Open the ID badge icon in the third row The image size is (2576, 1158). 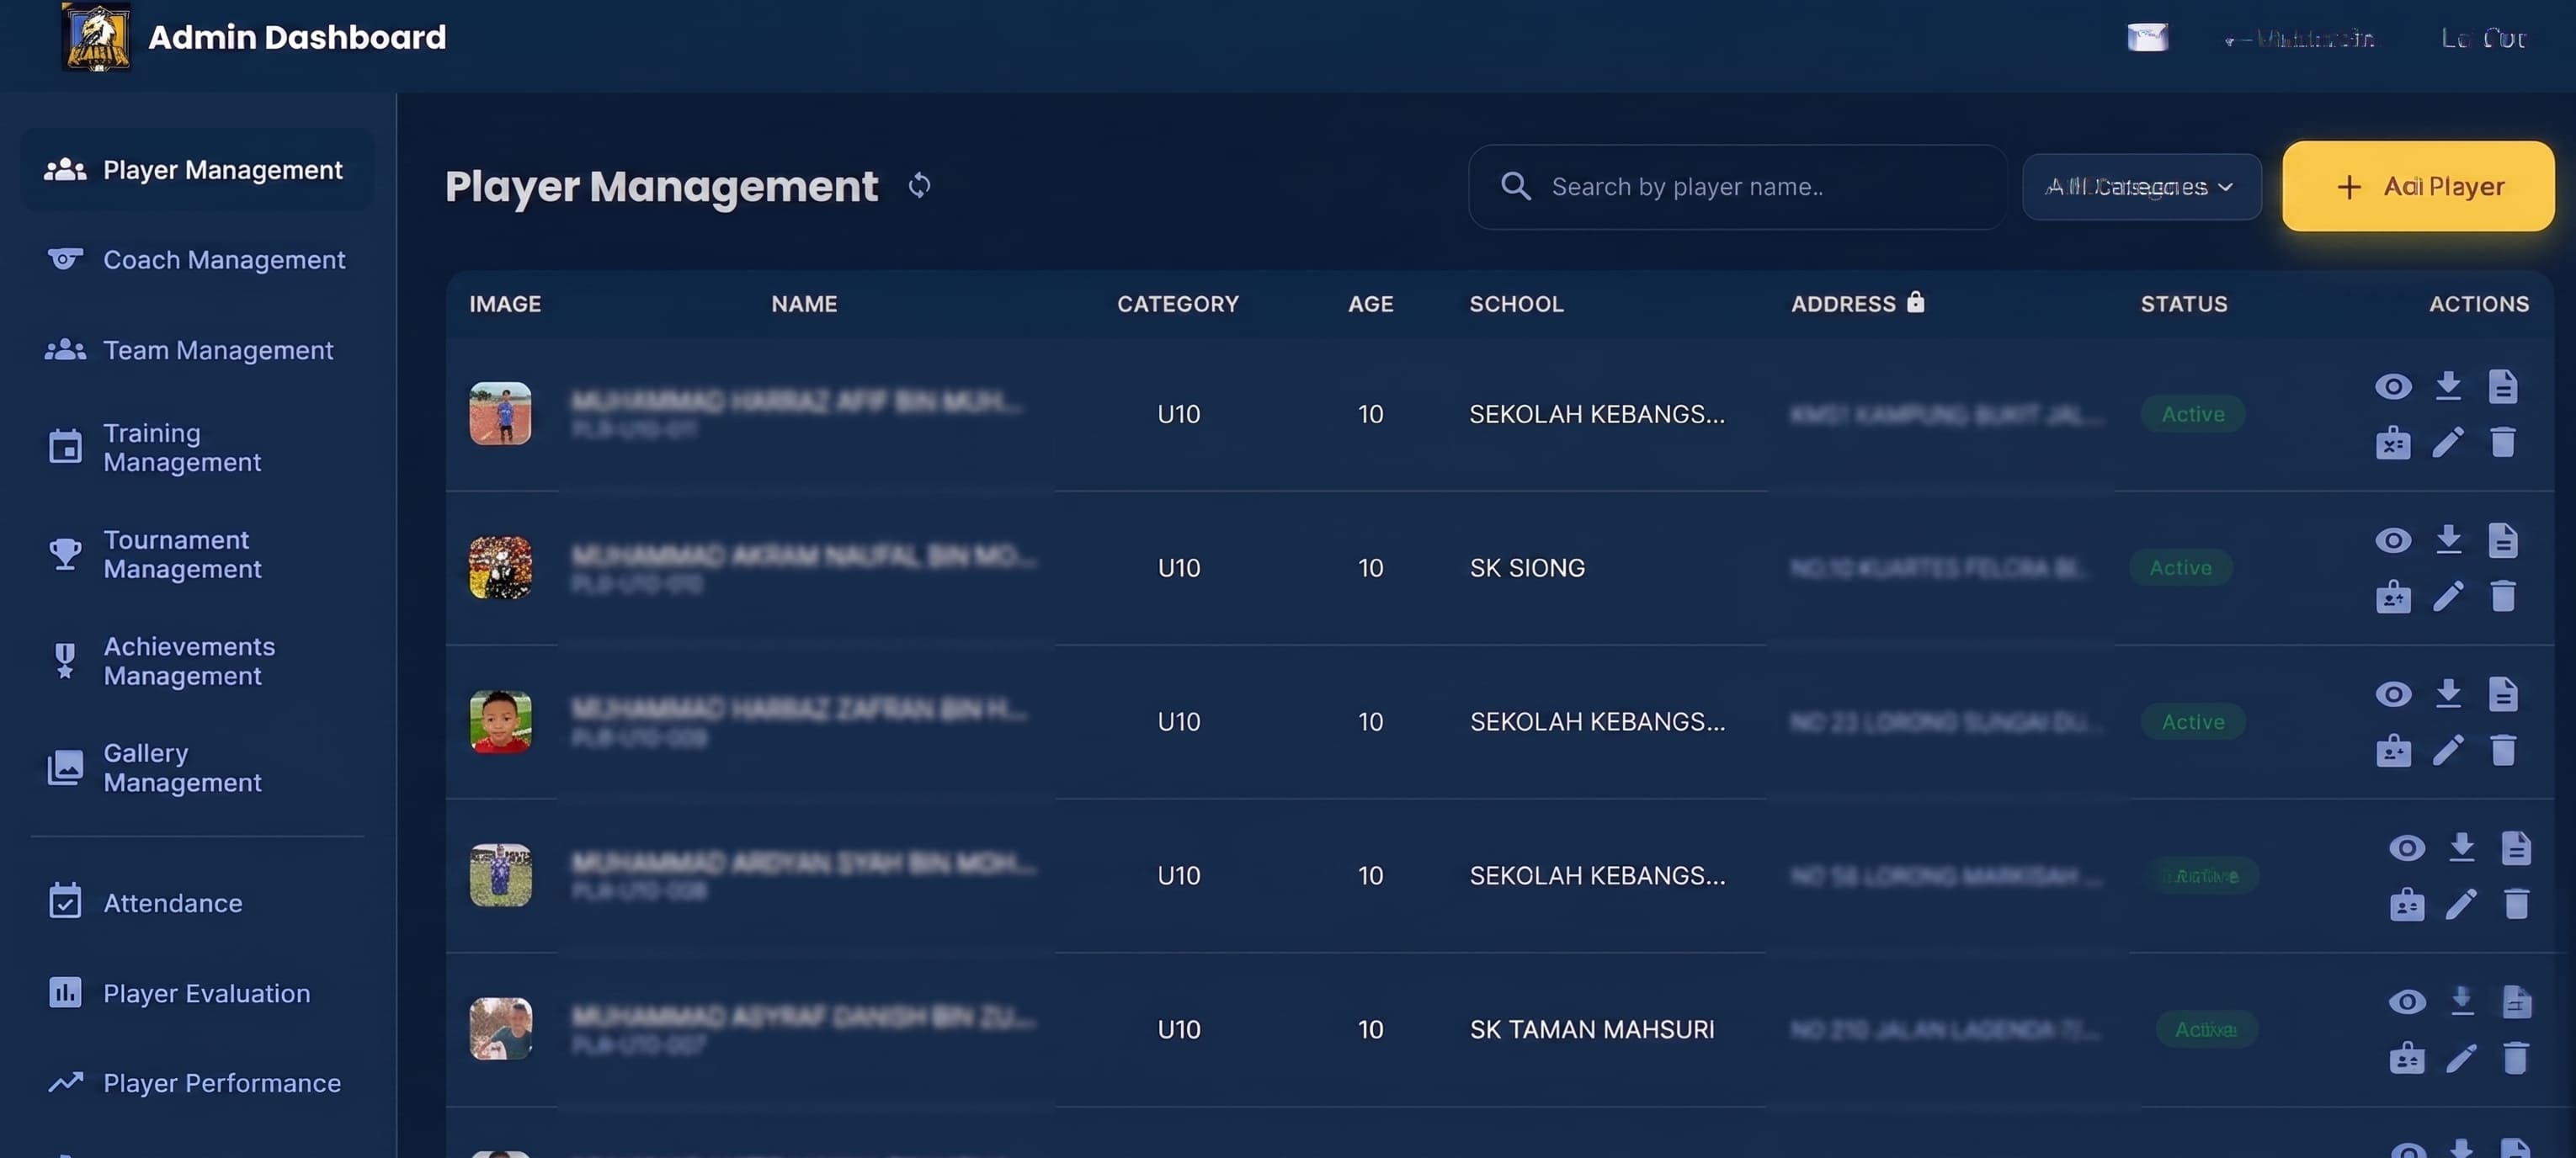point(2393,750)
